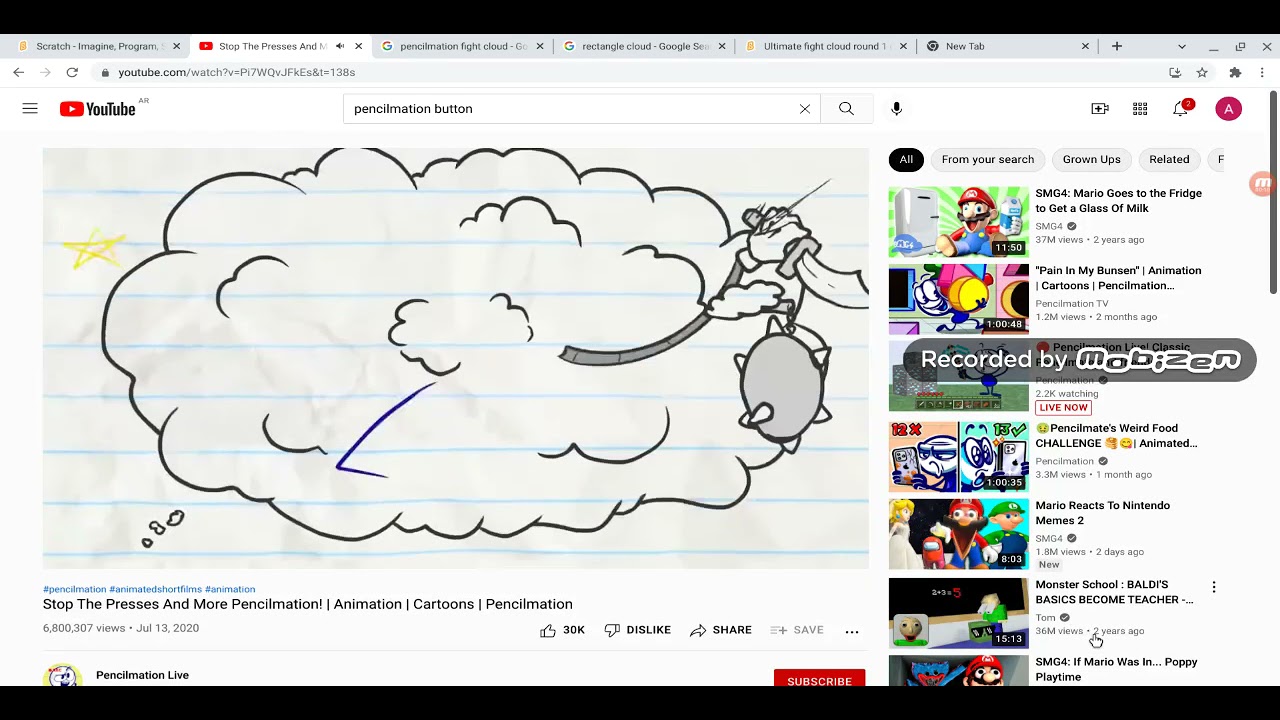Open Pencilmation live stream thumbnail
The image size is (1280, 720).
click(959, 376)
